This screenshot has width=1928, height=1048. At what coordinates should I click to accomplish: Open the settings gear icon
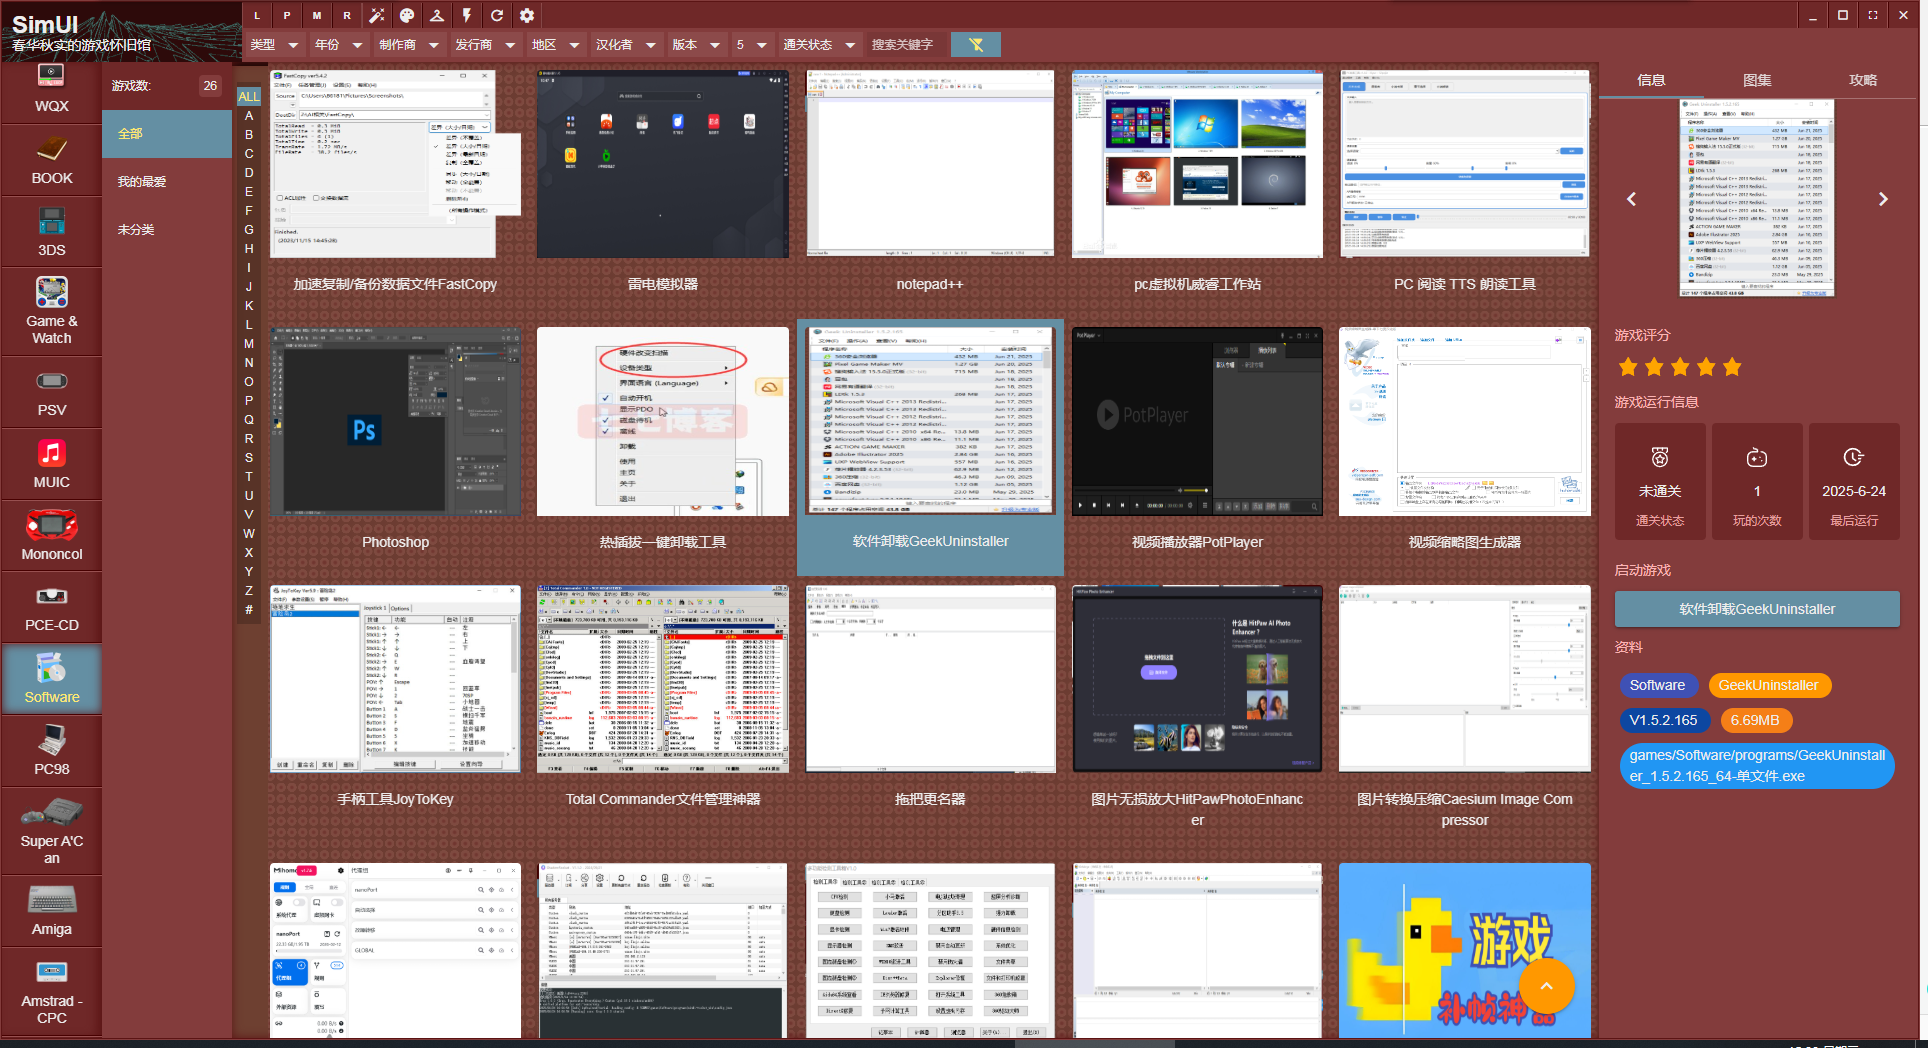(x=527, y=15)
